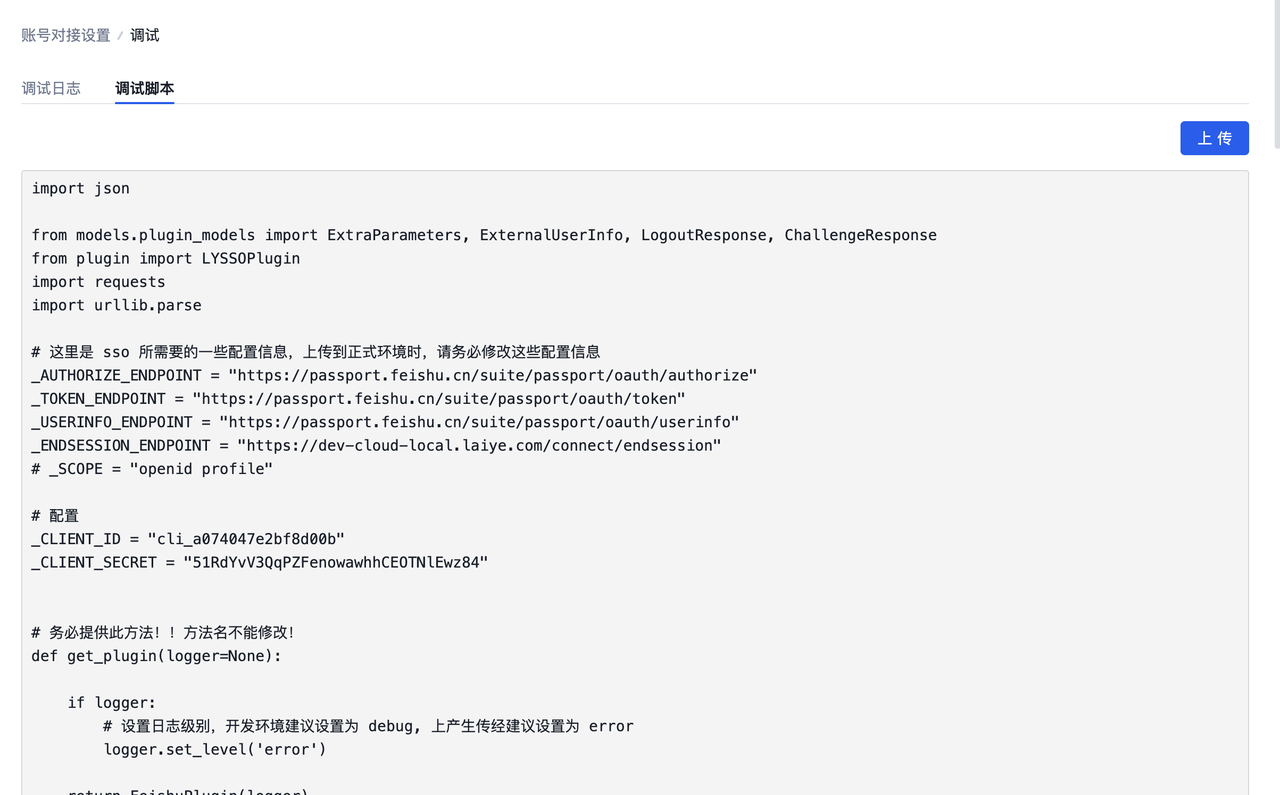The height and width of the screenshot is (795, 1280).
Task: Click the page scrollbar thumb on the right edge
Action: (x=1276, y=75)
